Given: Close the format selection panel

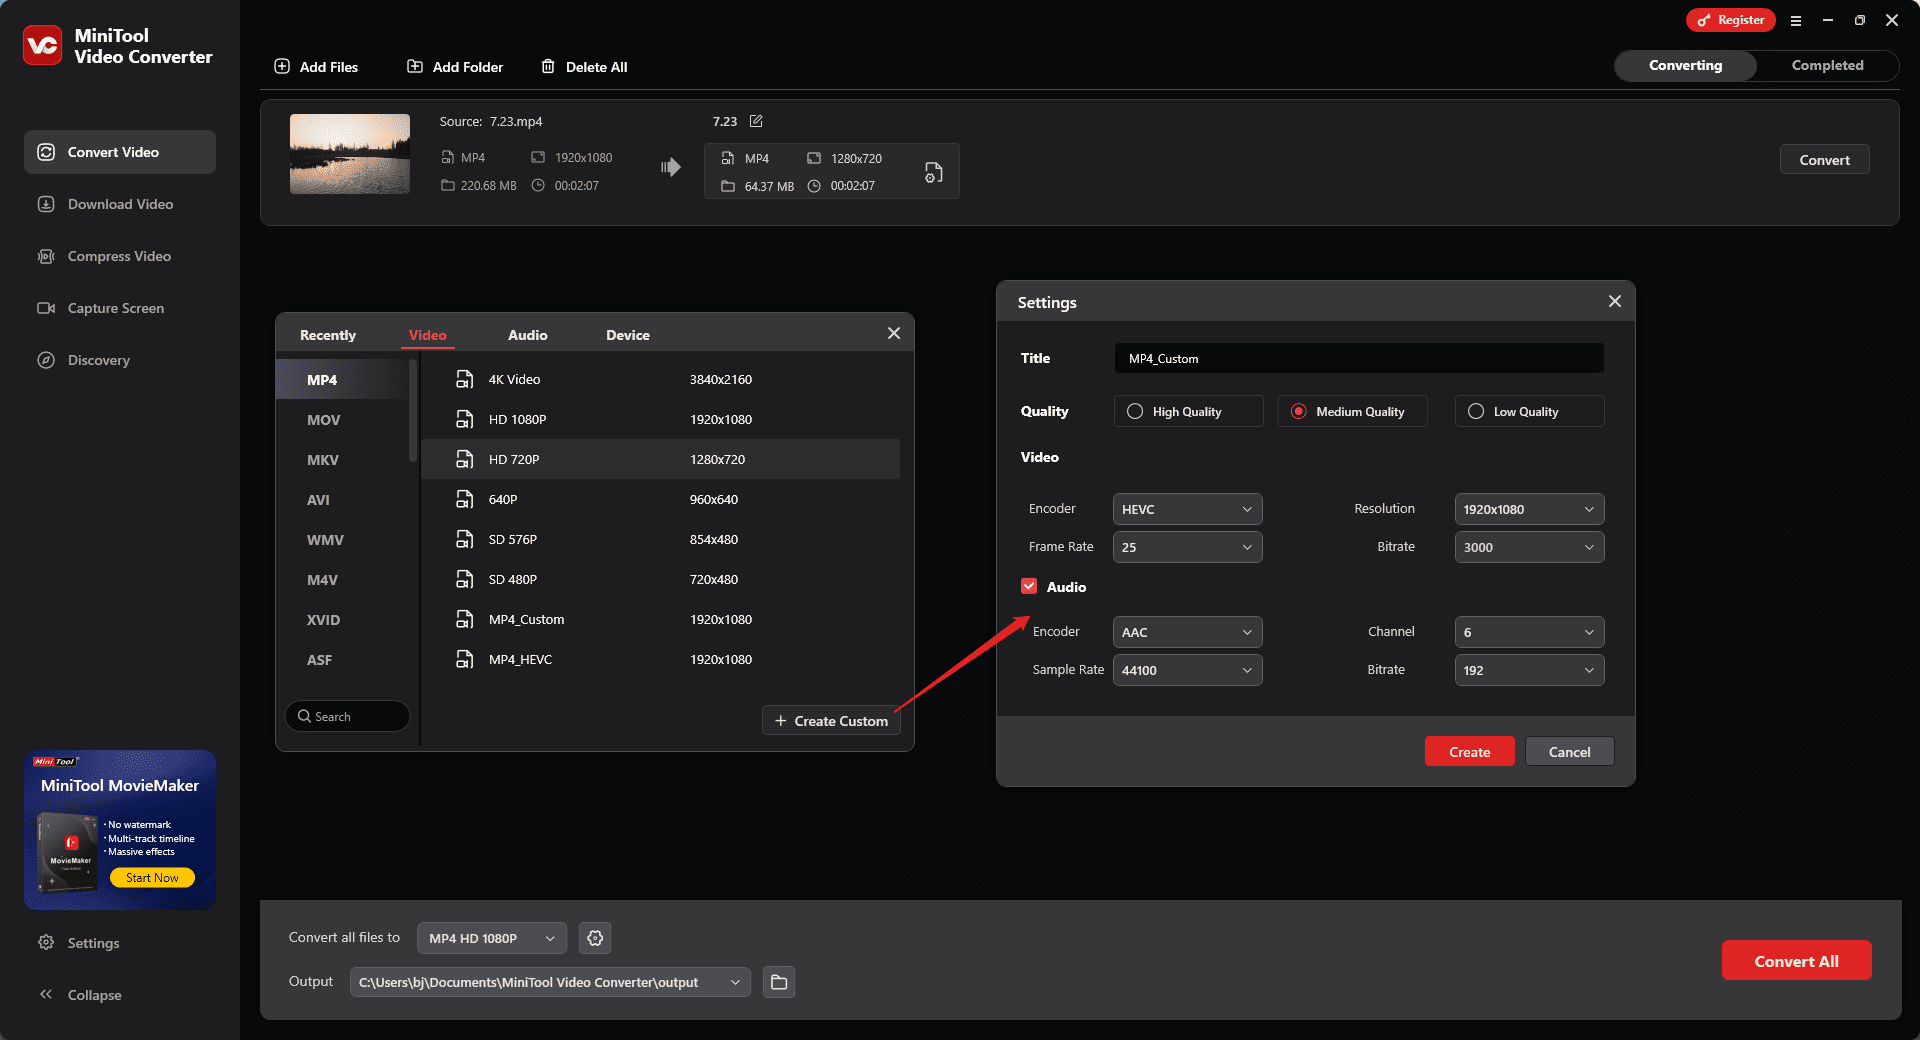Looking at the screenshot, I should tap(894, 333).
